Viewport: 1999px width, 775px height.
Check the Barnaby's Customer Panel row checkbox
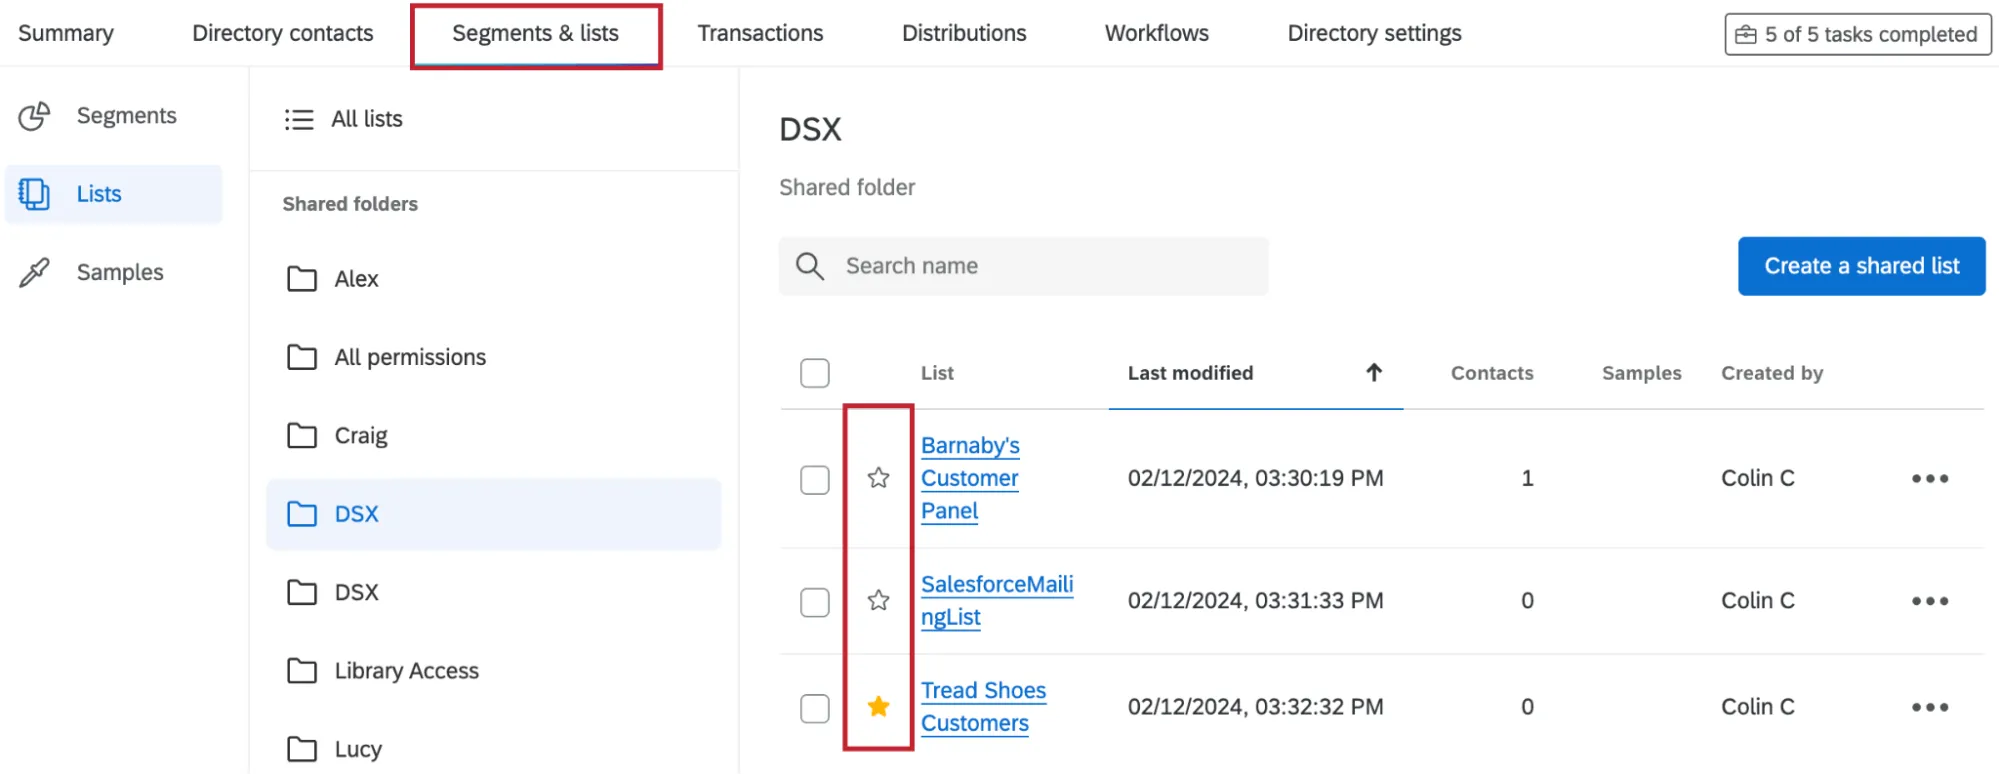pyautogui.click(x=814, y=479)
